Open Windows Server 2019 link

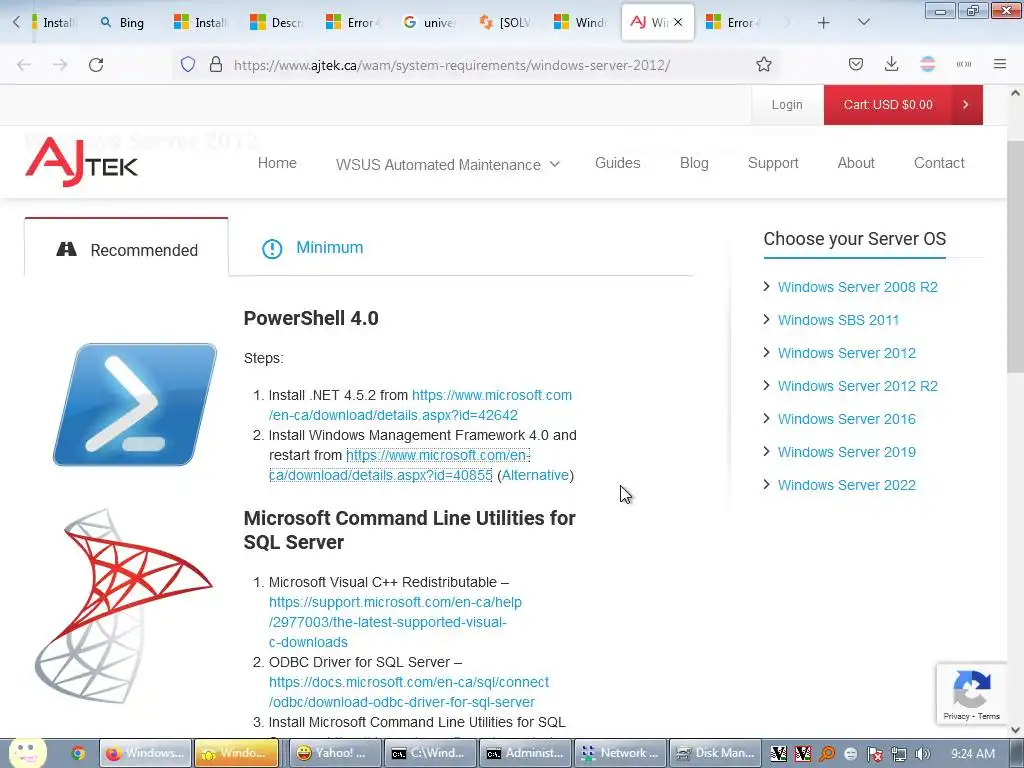coord(846,452)
